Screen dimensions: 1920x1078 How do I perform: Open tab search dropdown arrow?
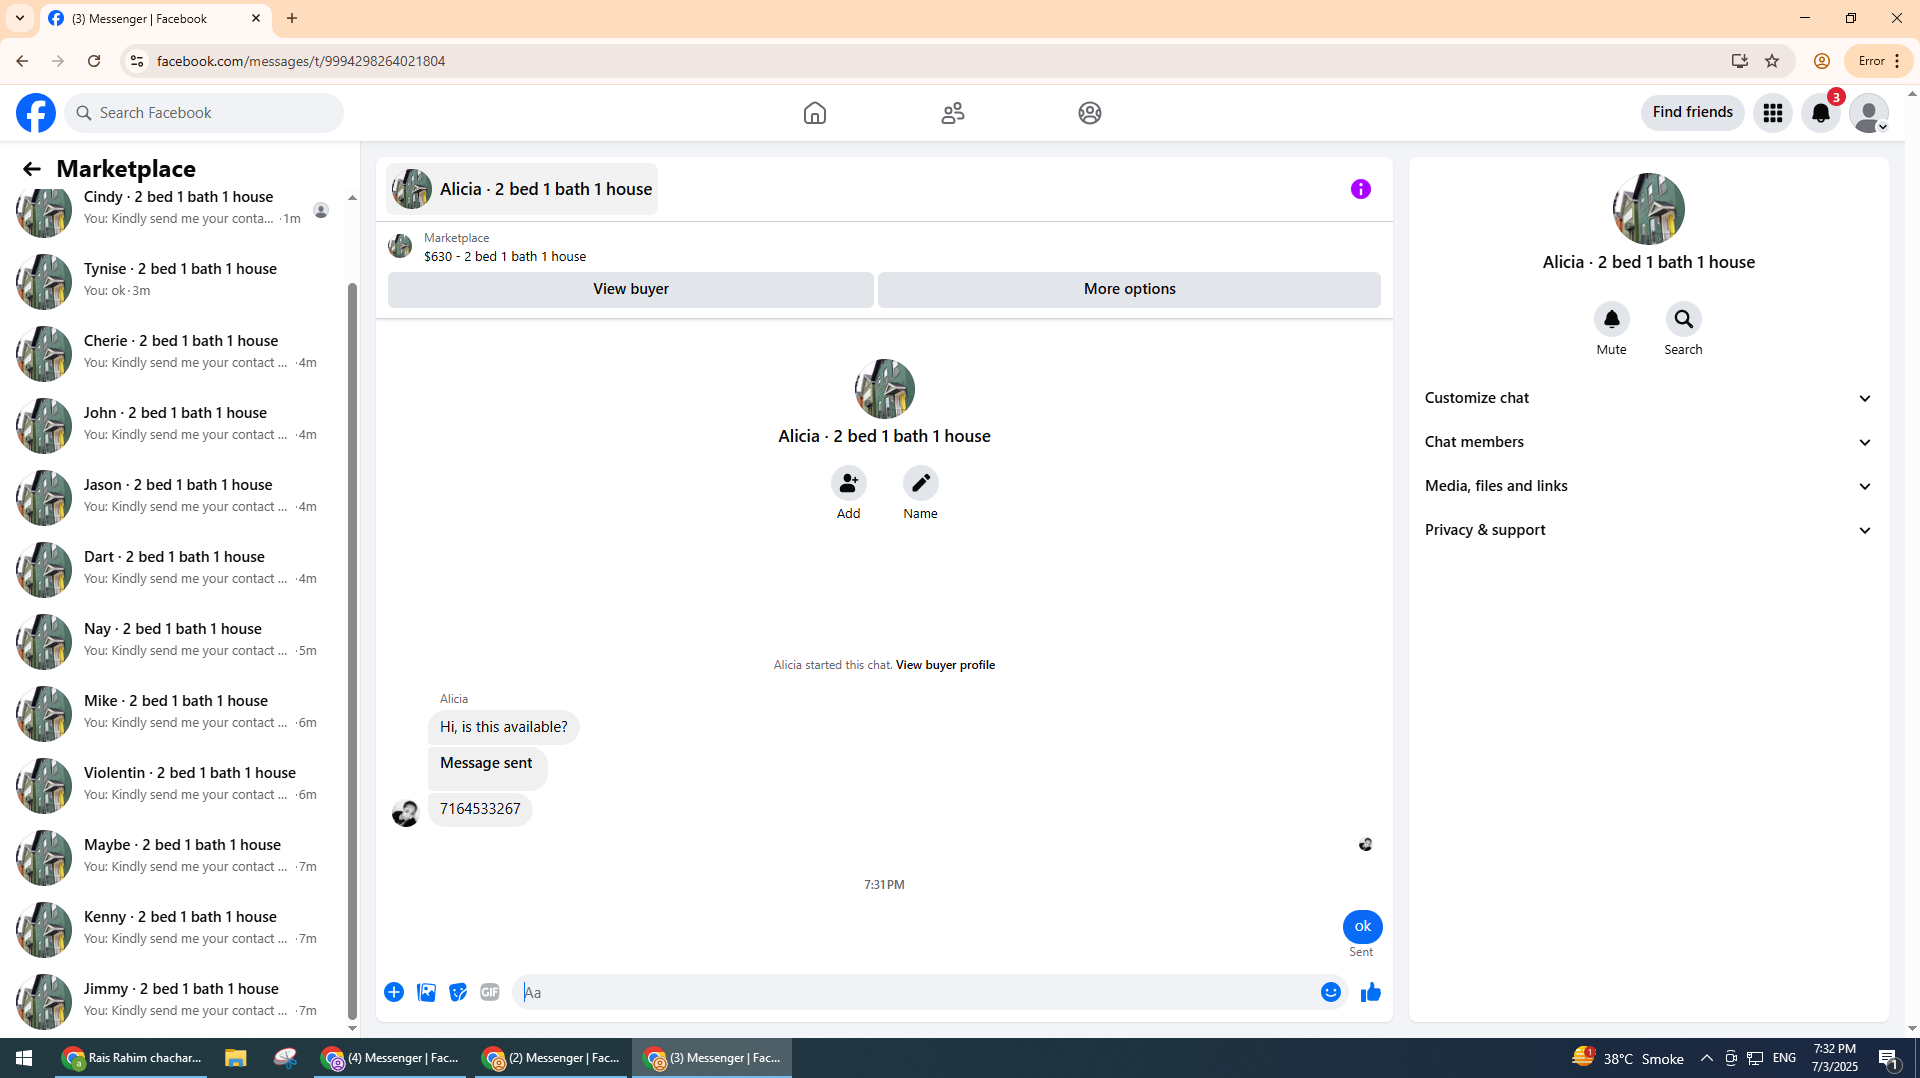pyautogui.click(x=20, y=18)
